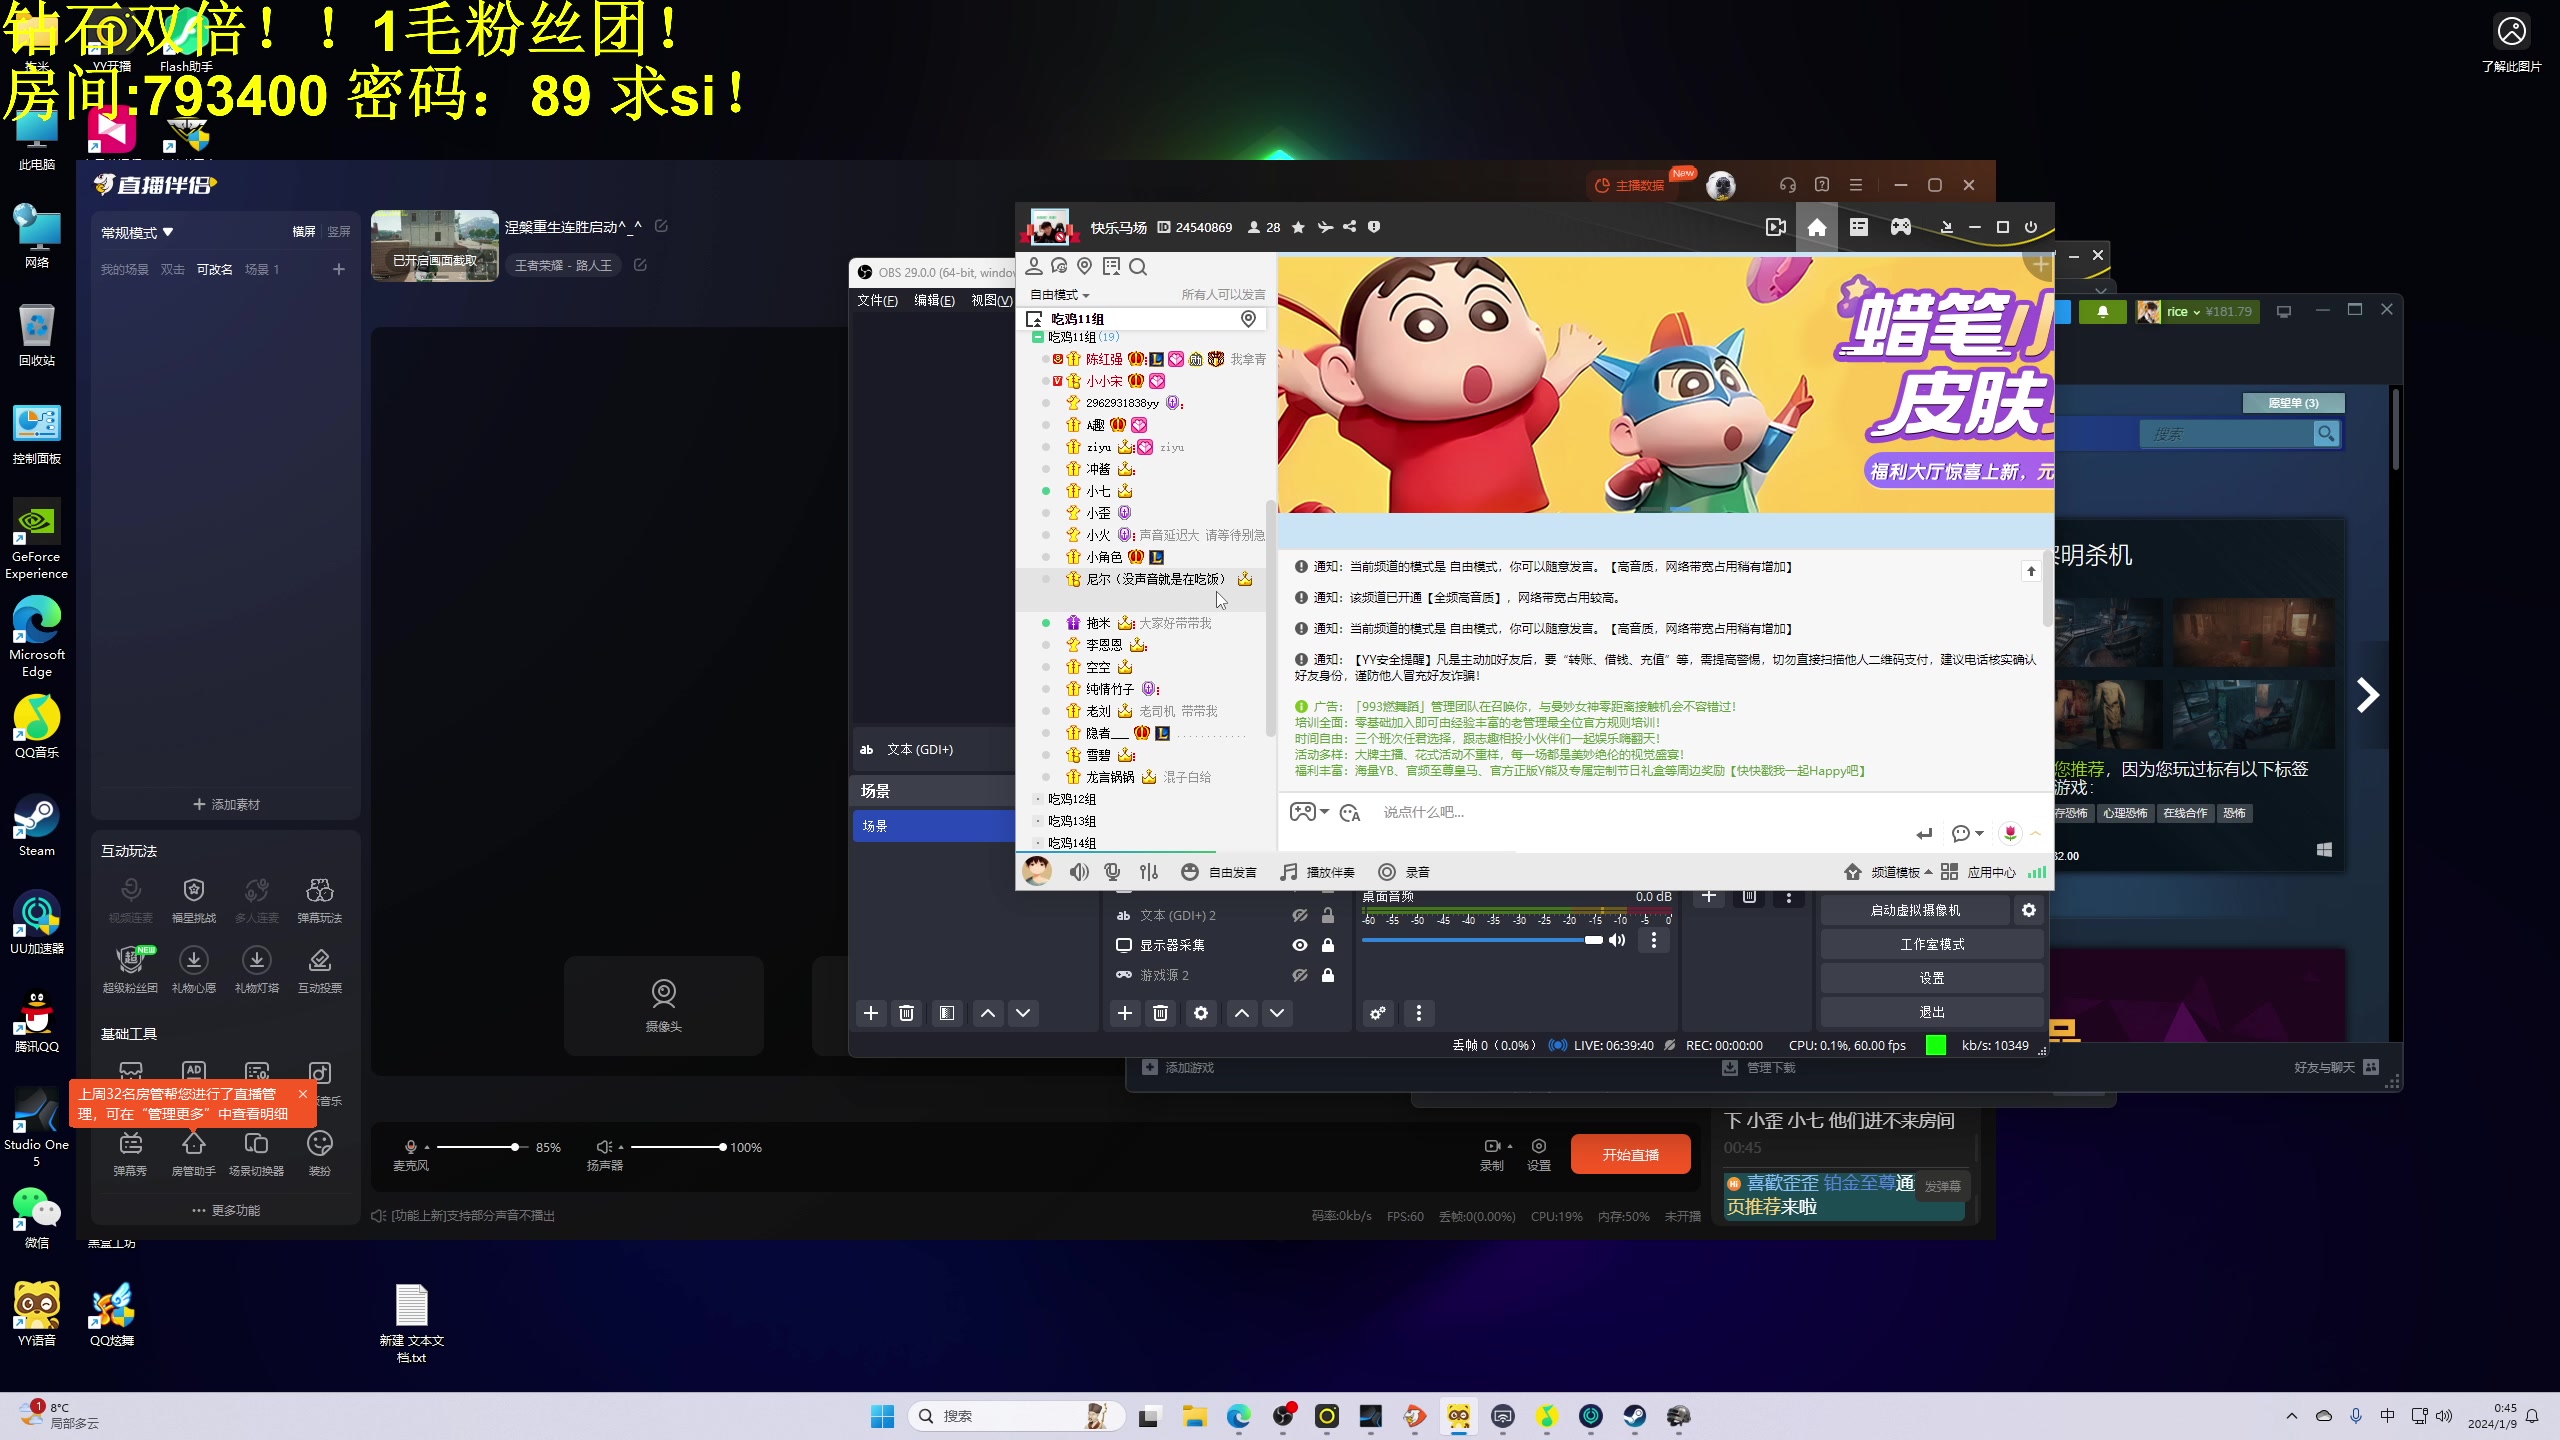Toggle 直播伴侣 录制 recording
2560x1440 pixels.
(x=1492, y=1154)
